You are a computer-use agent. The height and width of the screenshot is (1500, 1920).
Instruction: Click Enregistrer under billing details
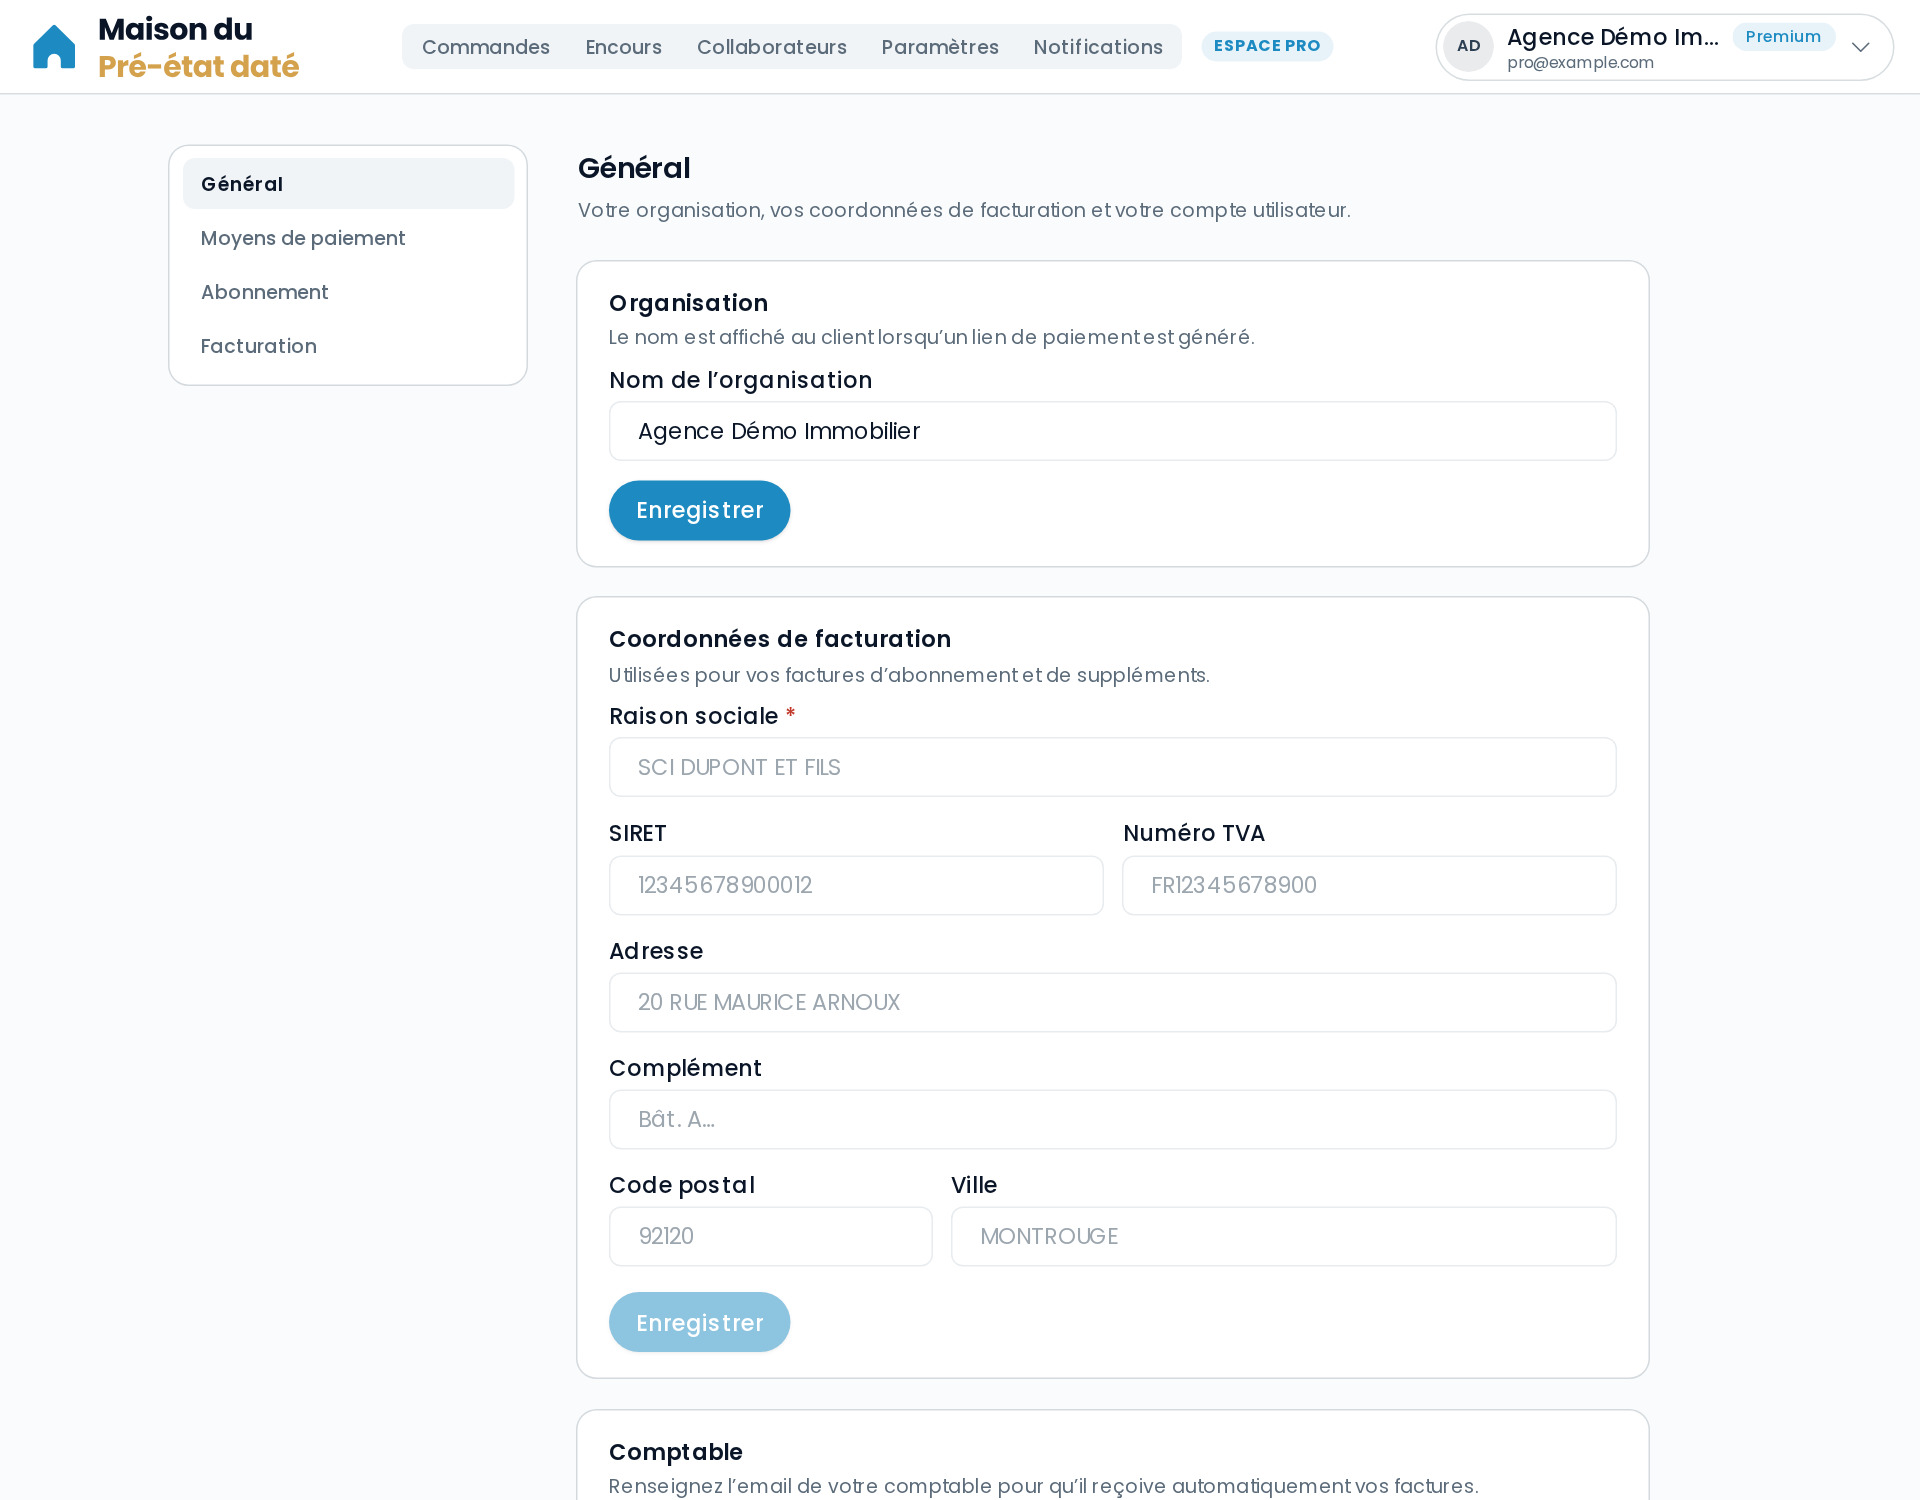pyautogui.click(x=699, y=1322)
